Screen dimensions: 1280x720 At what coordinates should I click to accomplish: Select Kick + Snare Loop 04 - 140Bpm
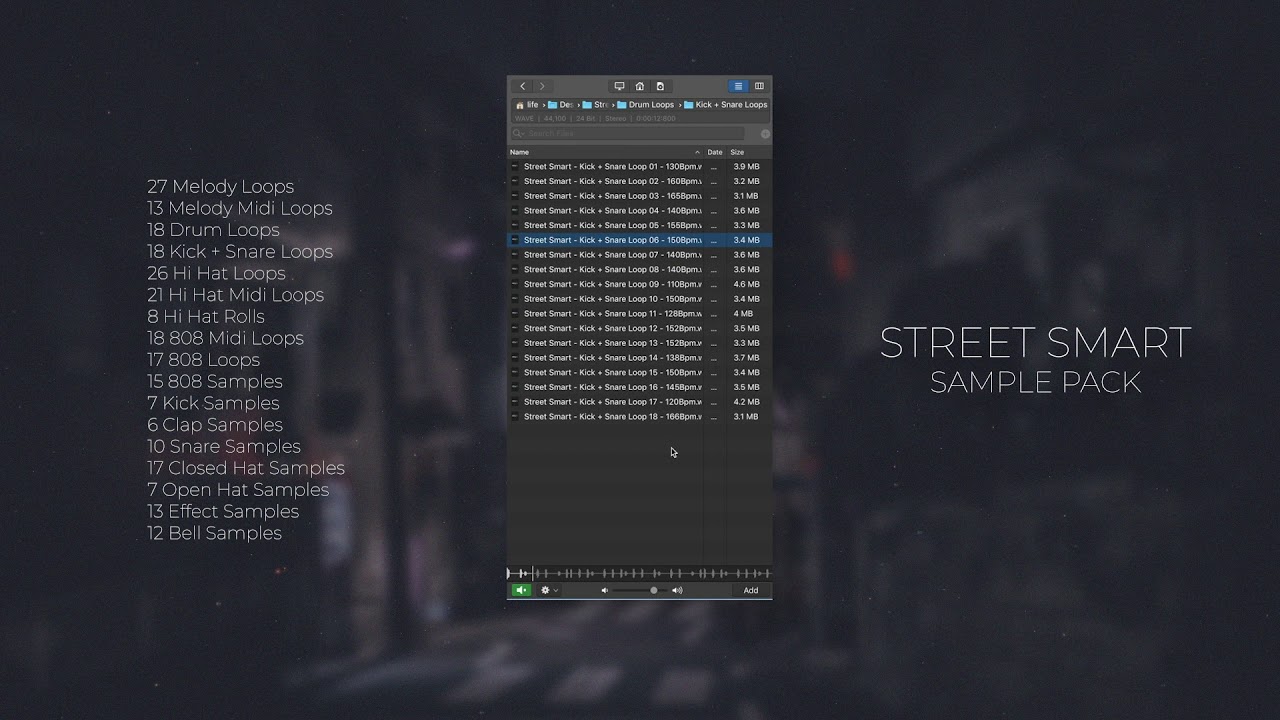coord(640,211)
